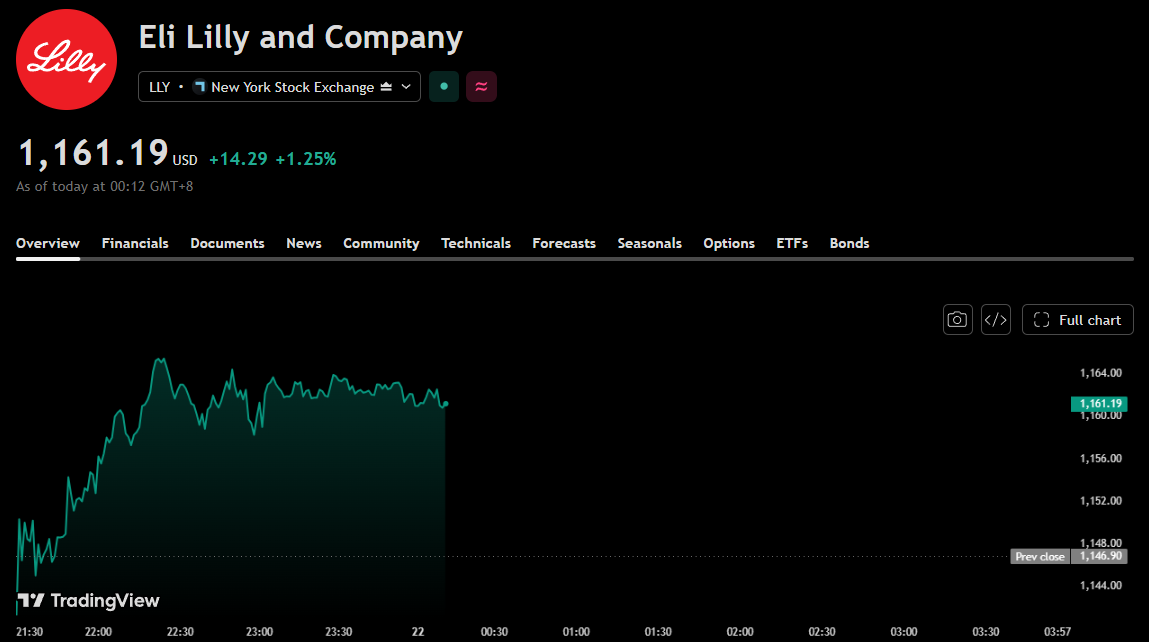Click the pink approximate-sign data icon
This screenshot has height=642, width=1149.
481,86
